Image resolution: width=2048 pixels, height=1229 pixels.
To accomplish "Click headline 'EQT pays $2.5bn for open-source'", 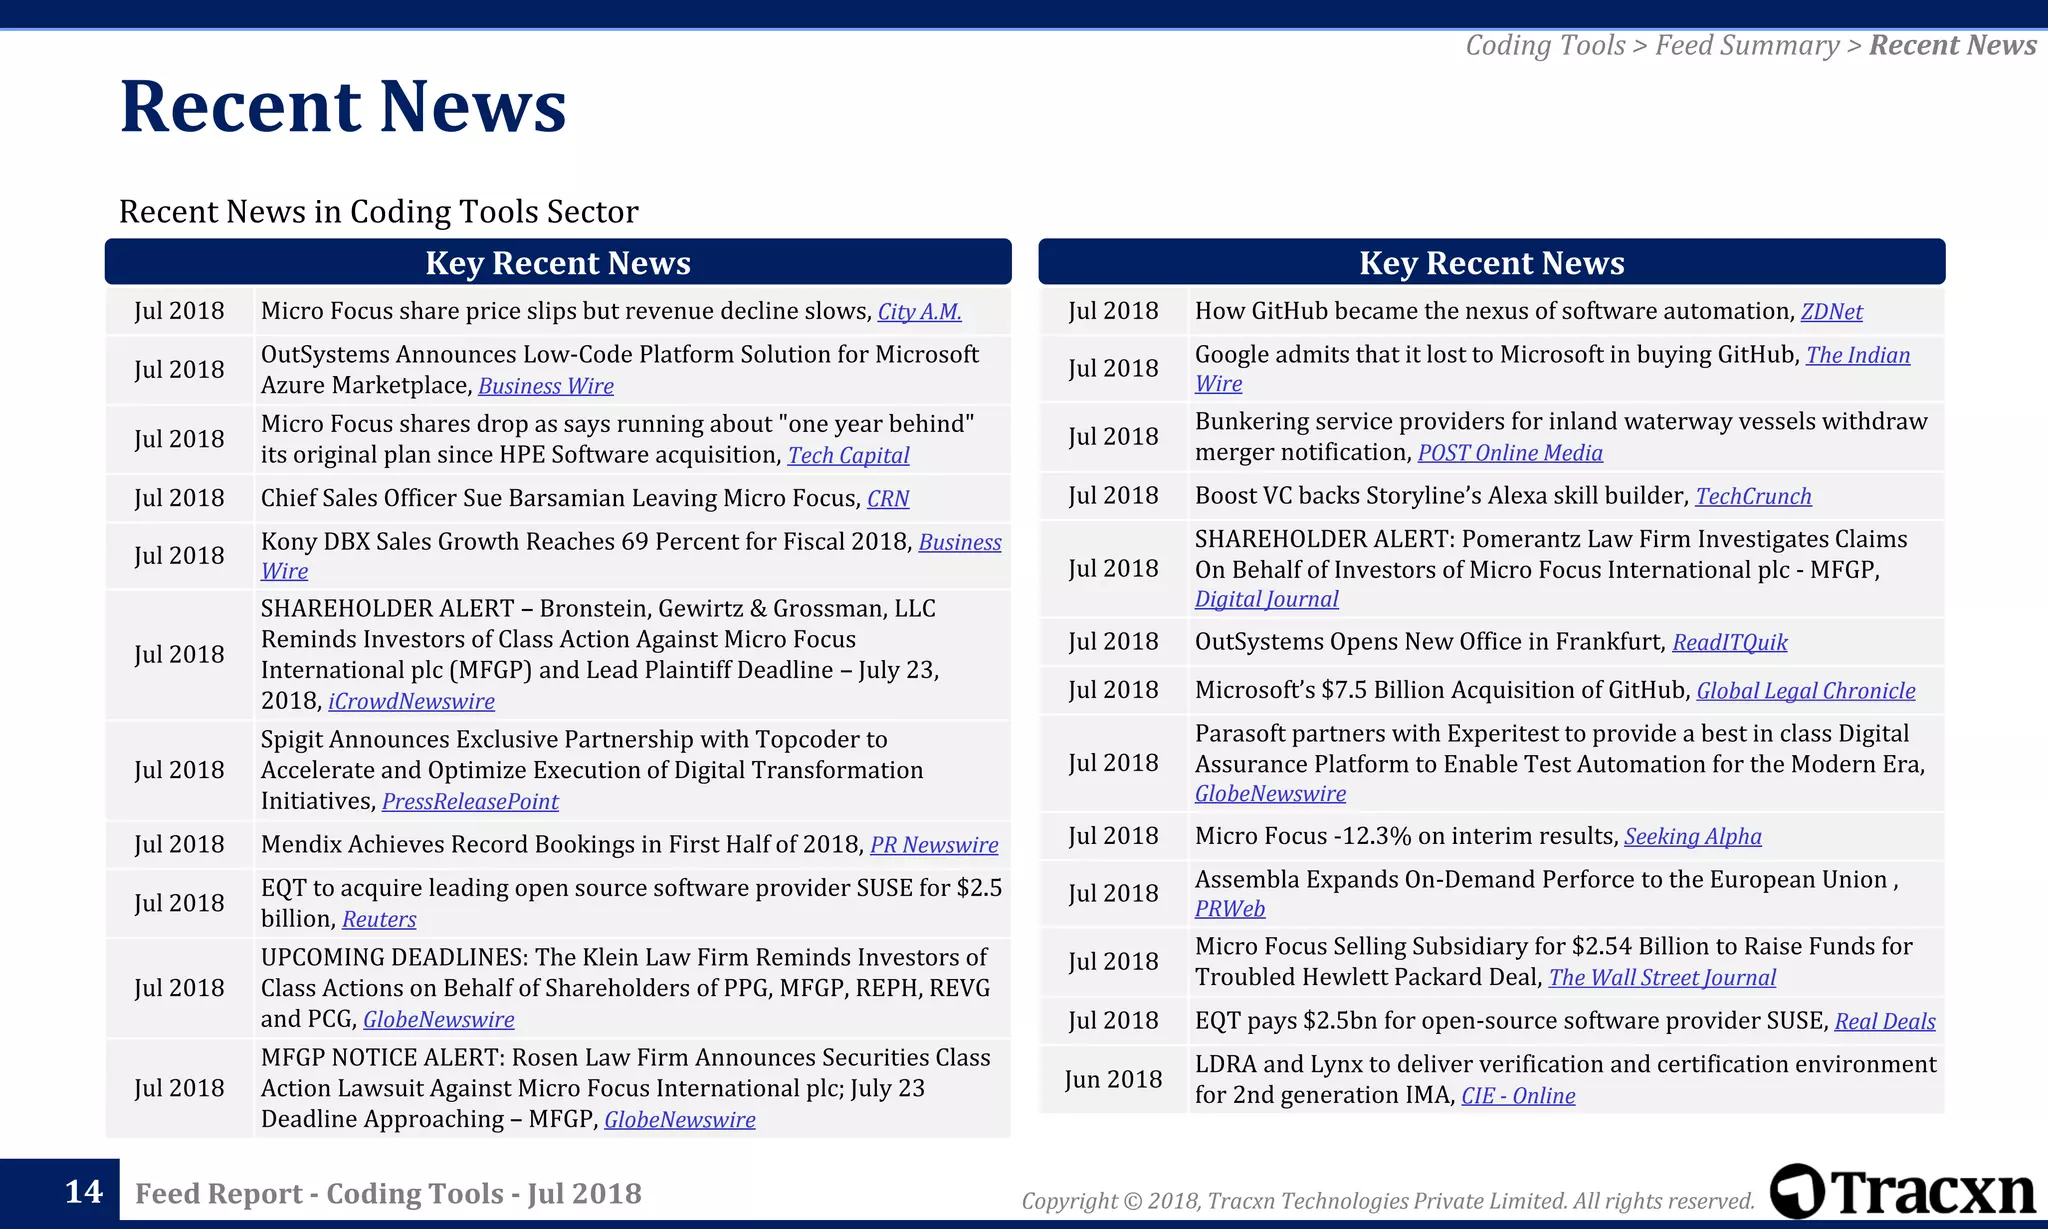I will [1511, 1021].
